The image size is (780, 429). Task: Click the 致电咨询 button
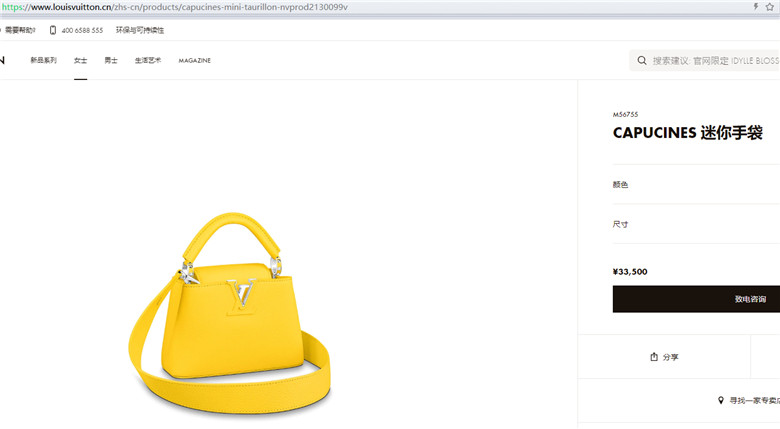tap(696, 299)
